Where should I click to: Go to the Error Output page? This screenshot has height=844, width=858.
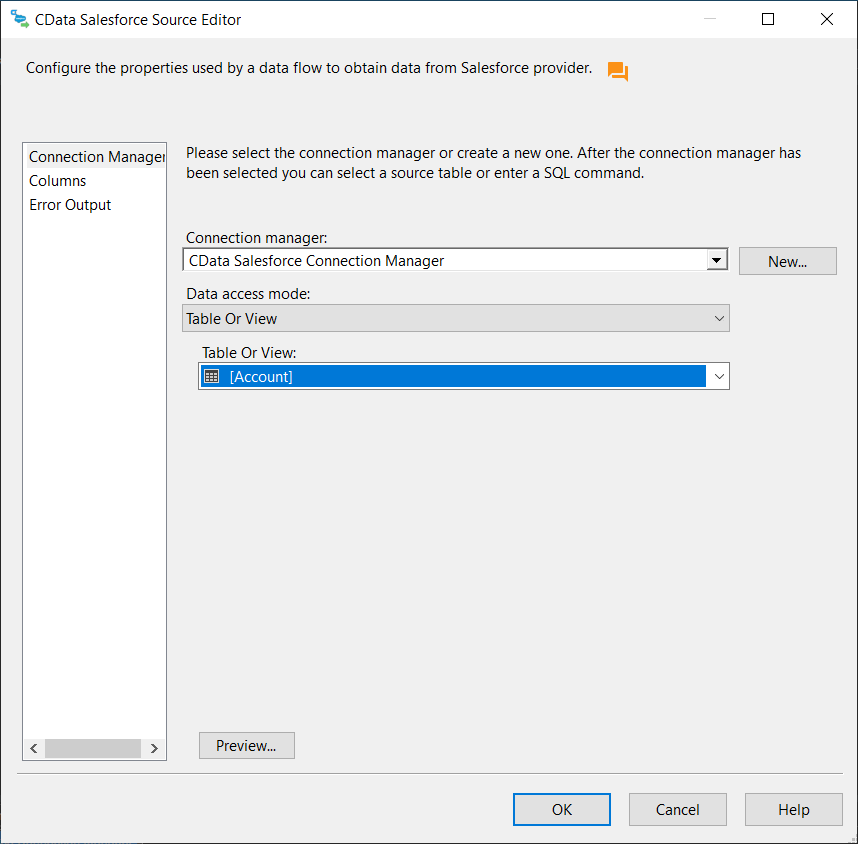[x=70, y=205]
